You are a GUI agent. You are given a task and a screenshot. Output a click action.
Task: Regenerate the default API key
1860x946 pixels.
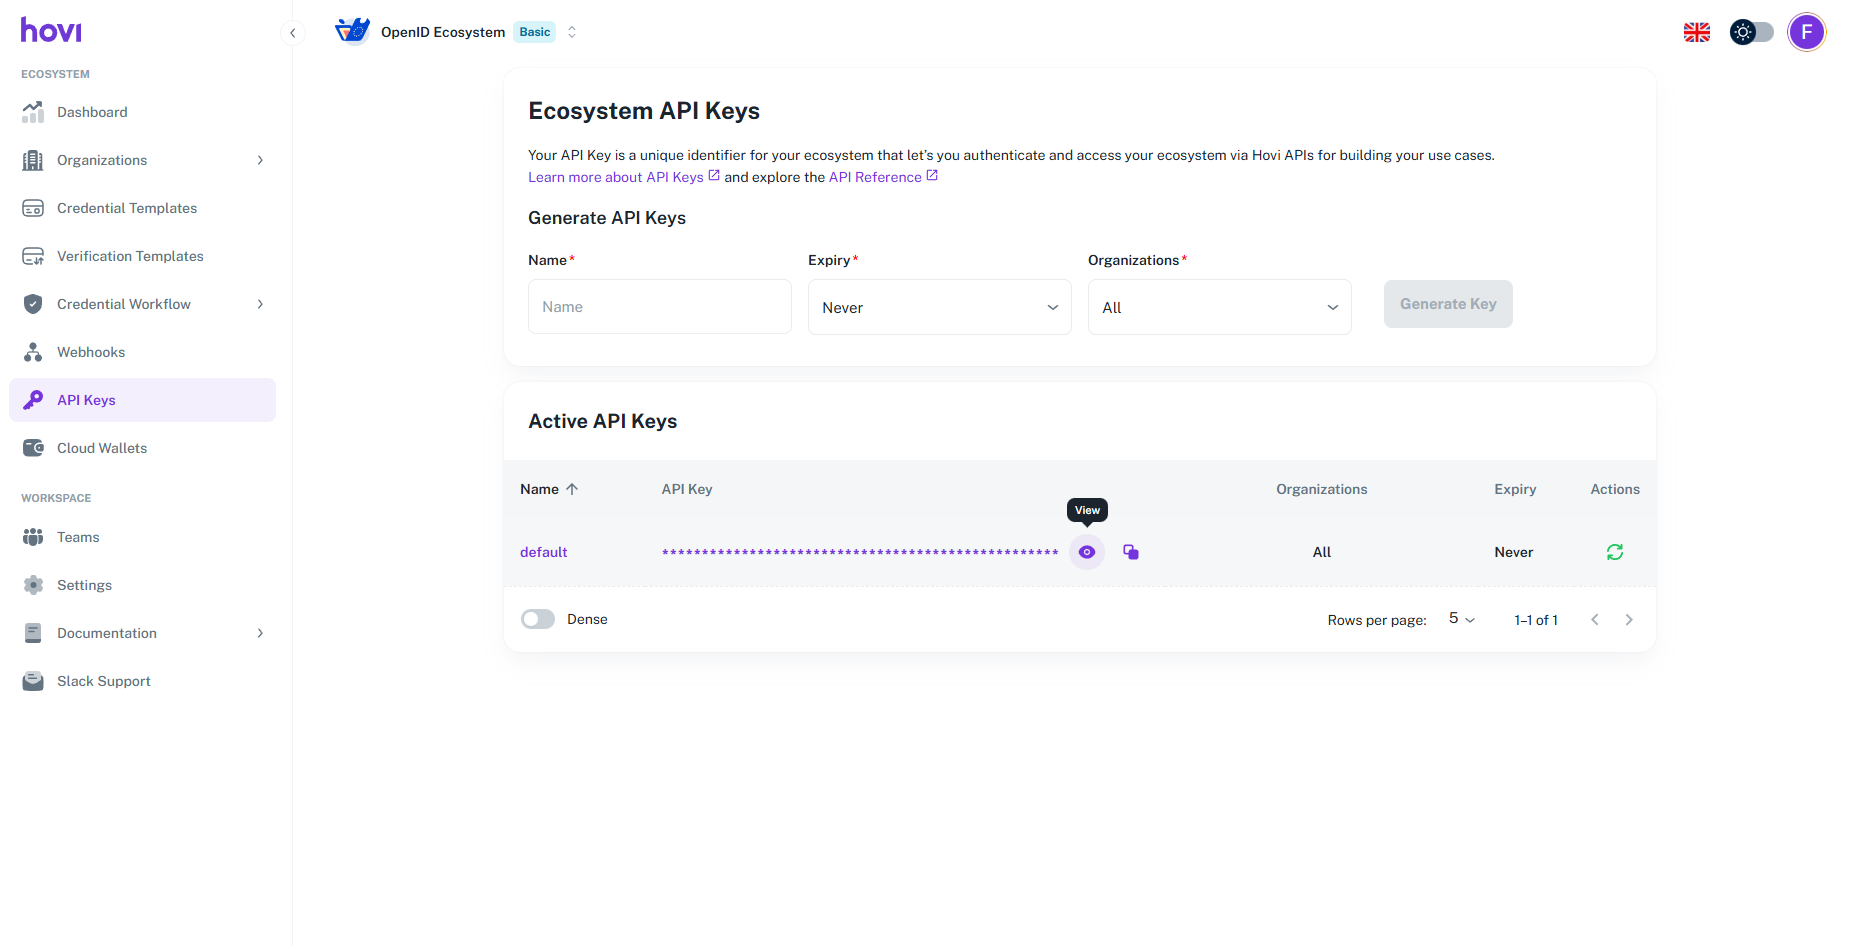point(1614,552)
